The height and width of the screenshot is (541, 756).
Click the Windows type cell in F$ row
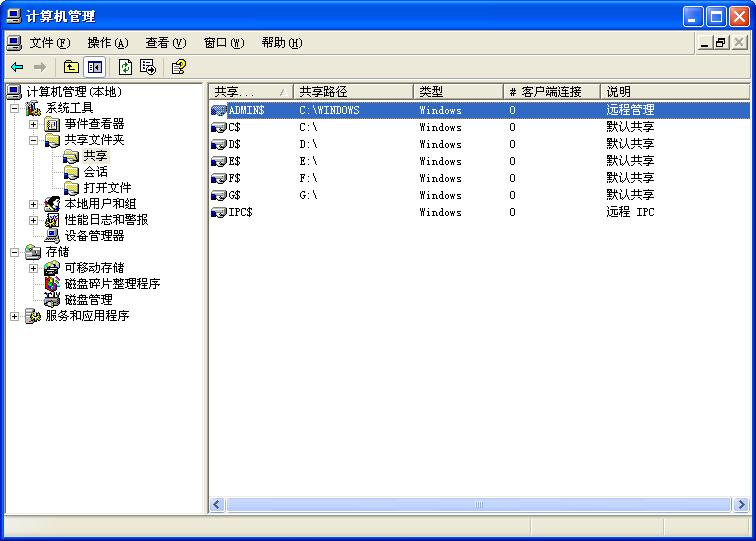point(440,178)
